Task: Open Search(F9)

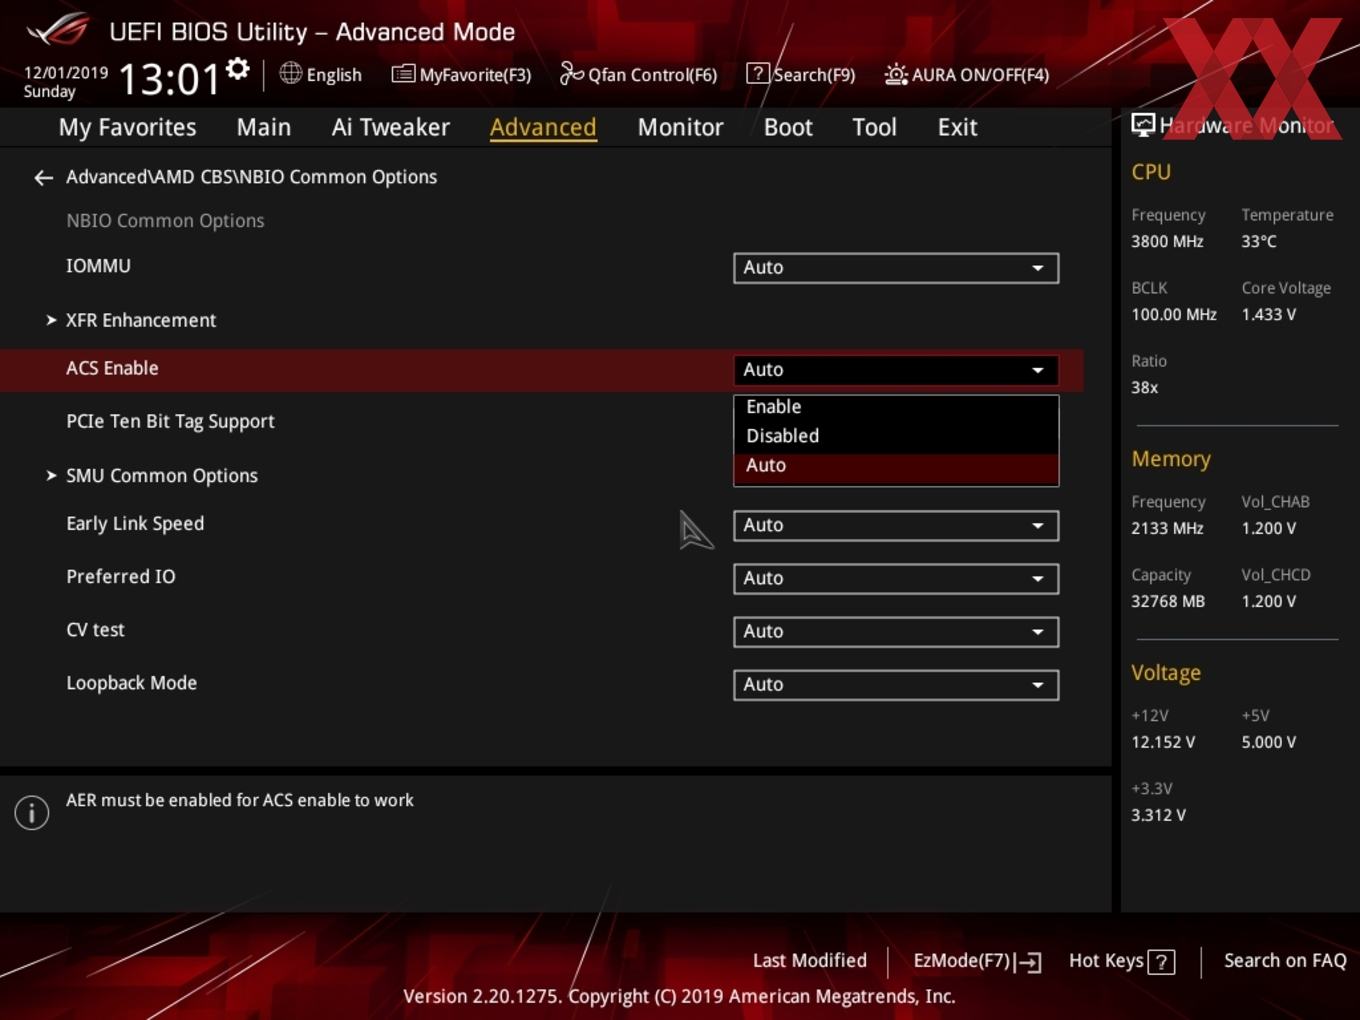Action: tap(801, 75)
